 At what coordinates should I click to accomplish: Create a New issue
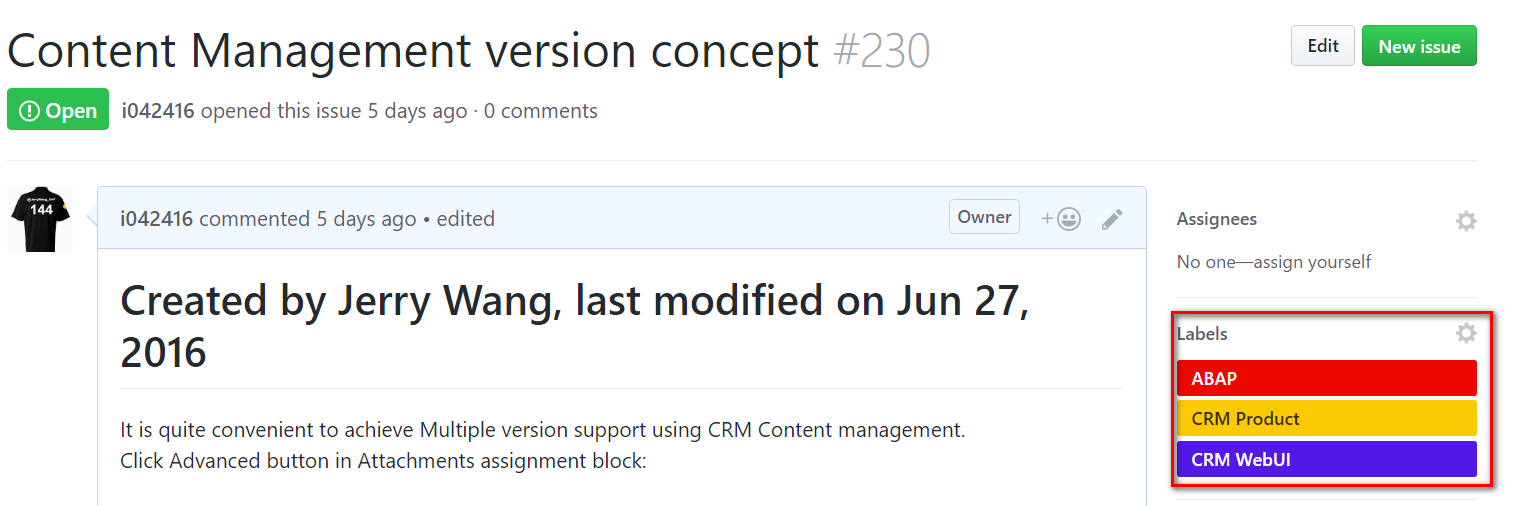click(1419, 46)
